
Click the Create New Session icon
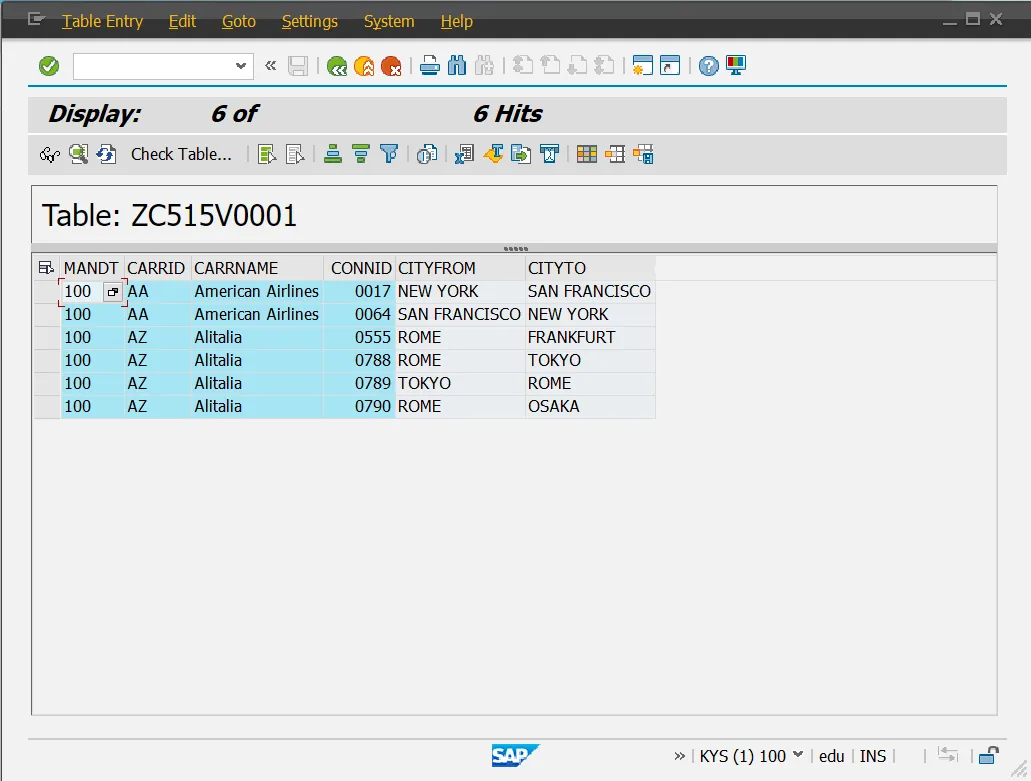click(642, 66)
